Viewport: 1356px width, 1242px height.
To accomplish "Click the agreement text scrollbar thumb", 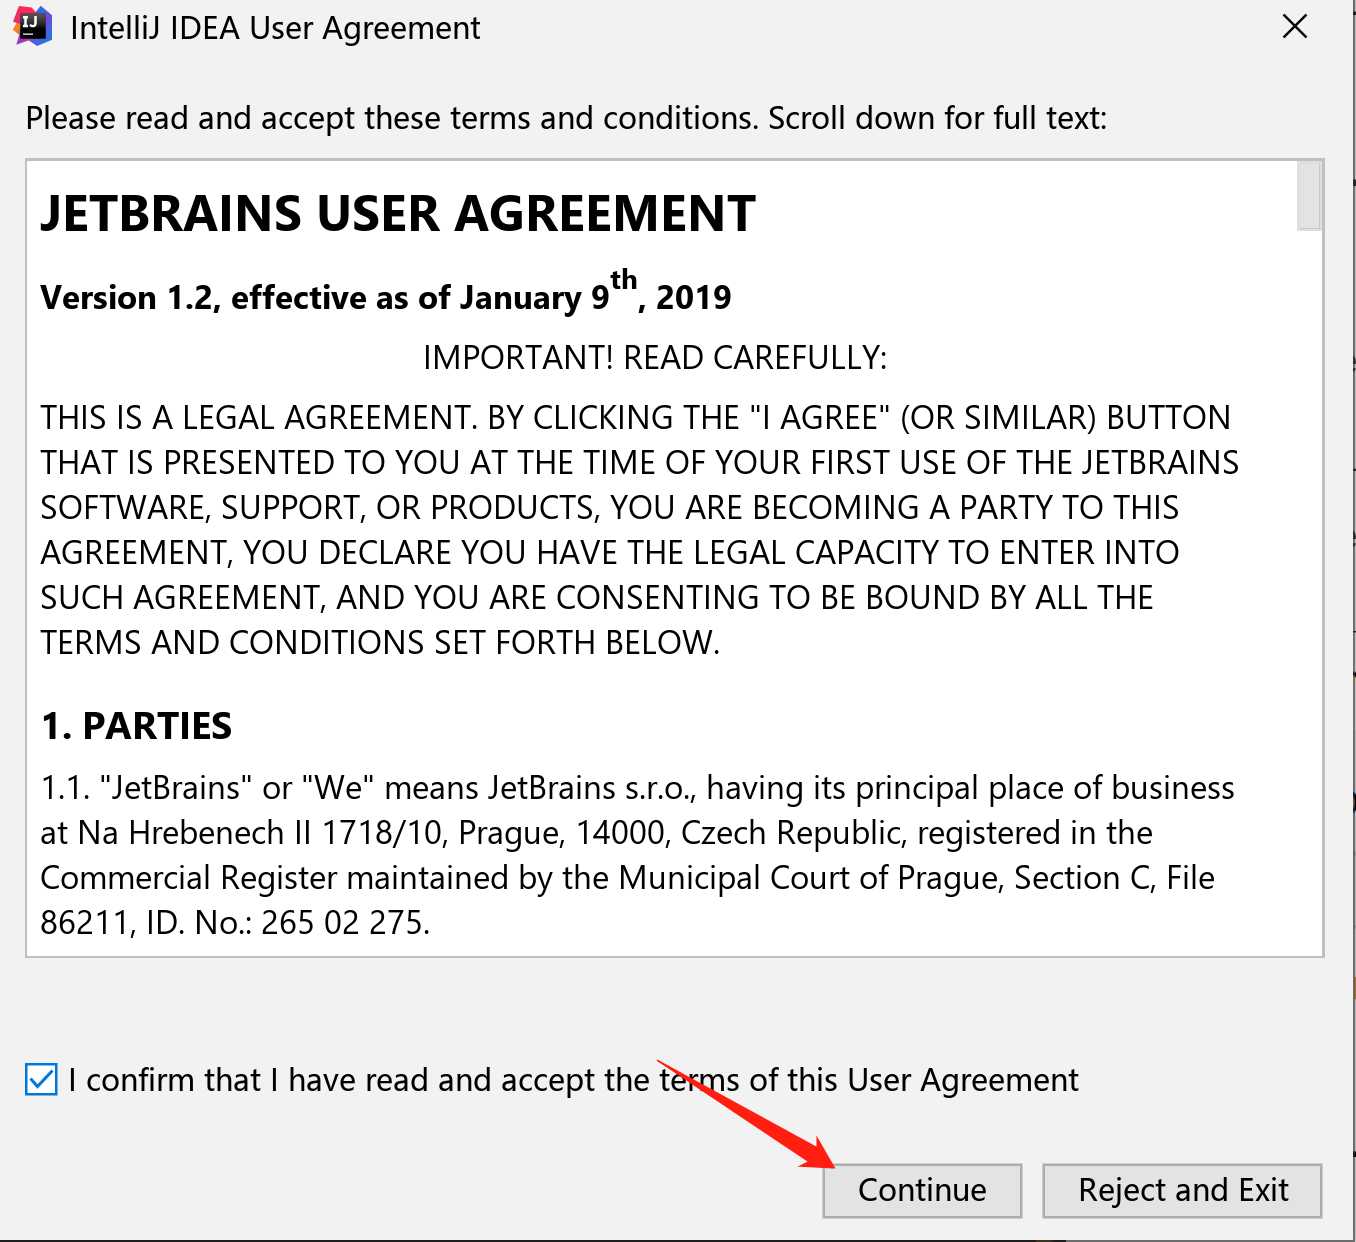I will click(x=1309, y=197).
